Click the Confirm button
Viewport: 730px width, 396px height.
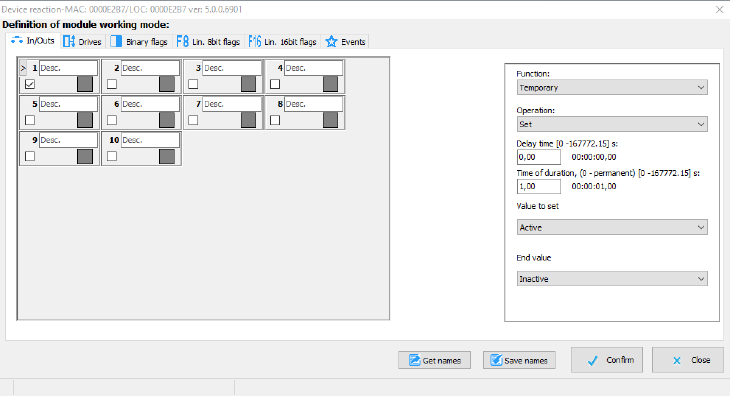click(x=607, y=360)
